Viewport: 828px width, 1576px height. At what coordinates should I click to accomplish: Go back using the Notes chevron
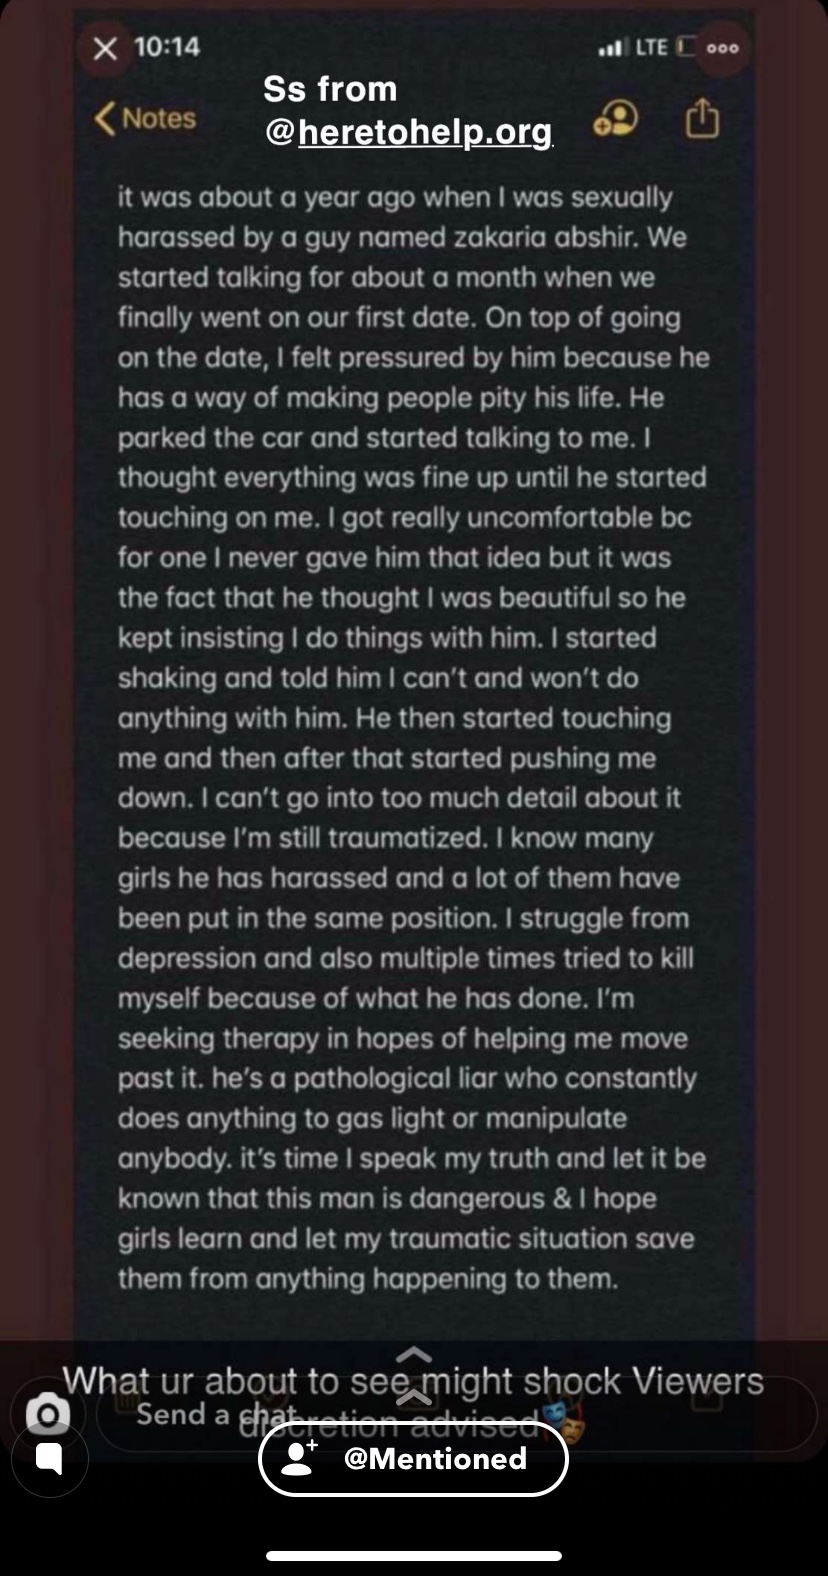pyautogui.click(x=145, y=118)
